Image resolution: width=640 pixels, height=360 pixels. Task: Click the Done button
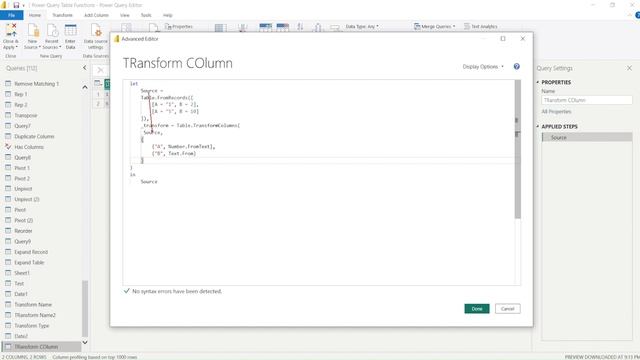(477, 309)
